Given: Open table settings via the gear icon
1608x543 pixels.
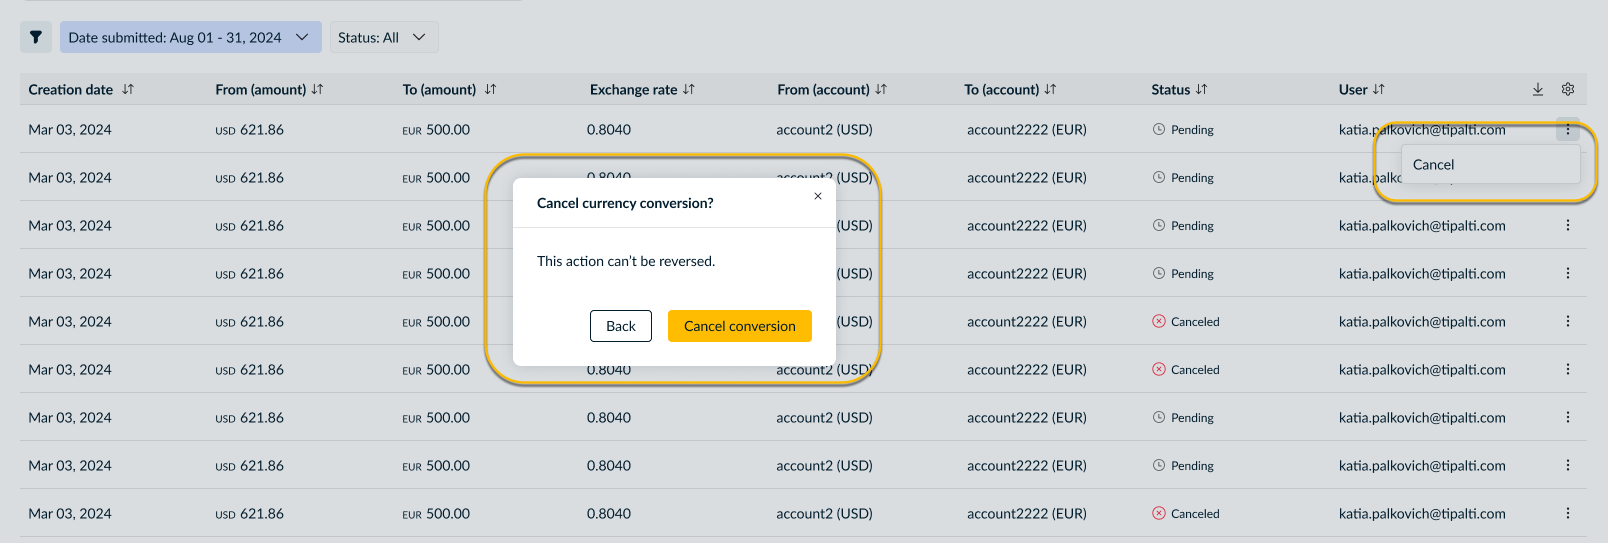Looking at the screenshot, I should point(1568,89).
